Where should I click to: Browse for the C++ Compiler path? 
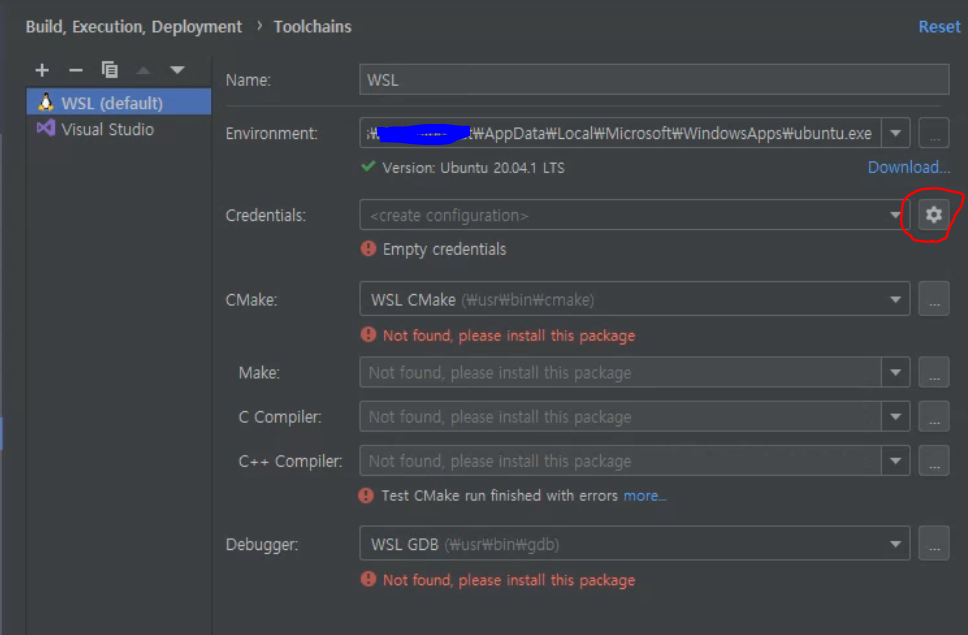(933, 461)
